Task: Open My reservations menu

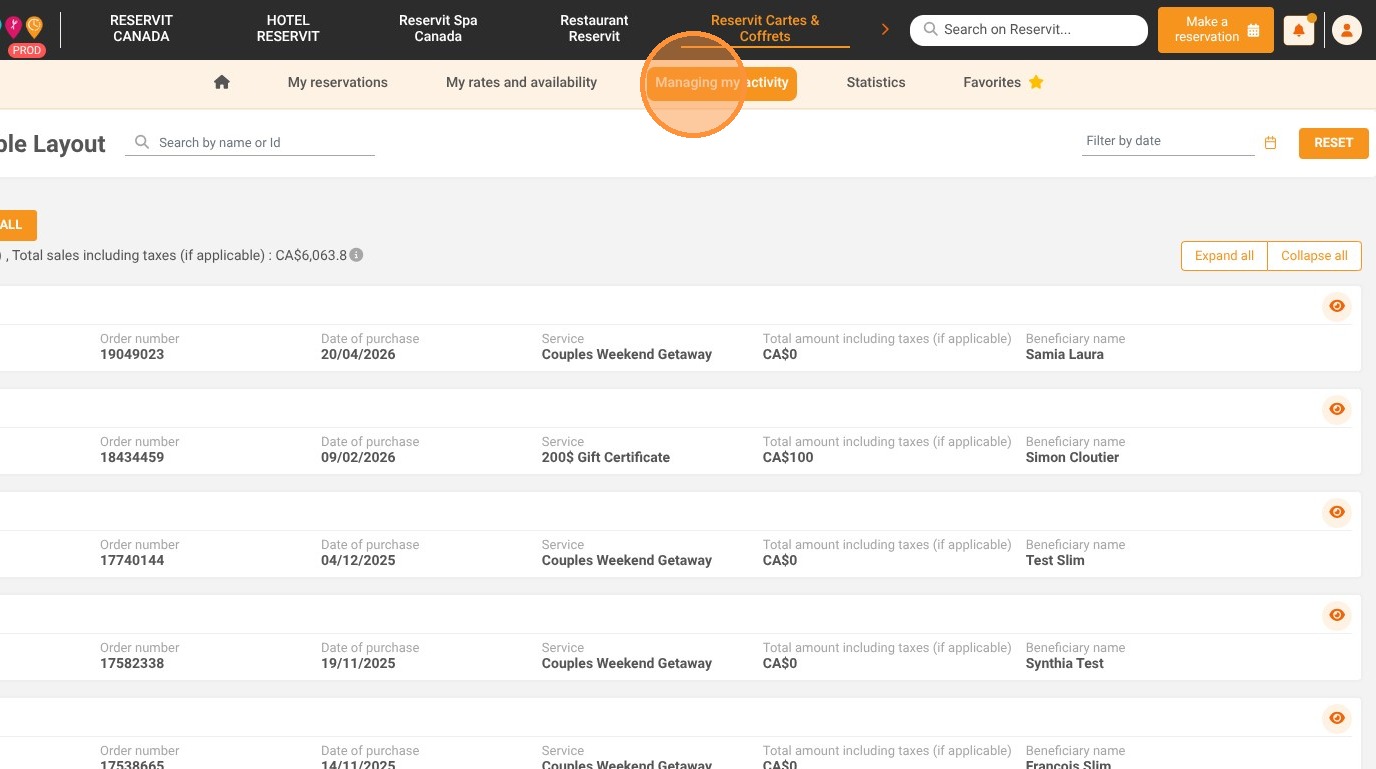Action: click(338, 83)
